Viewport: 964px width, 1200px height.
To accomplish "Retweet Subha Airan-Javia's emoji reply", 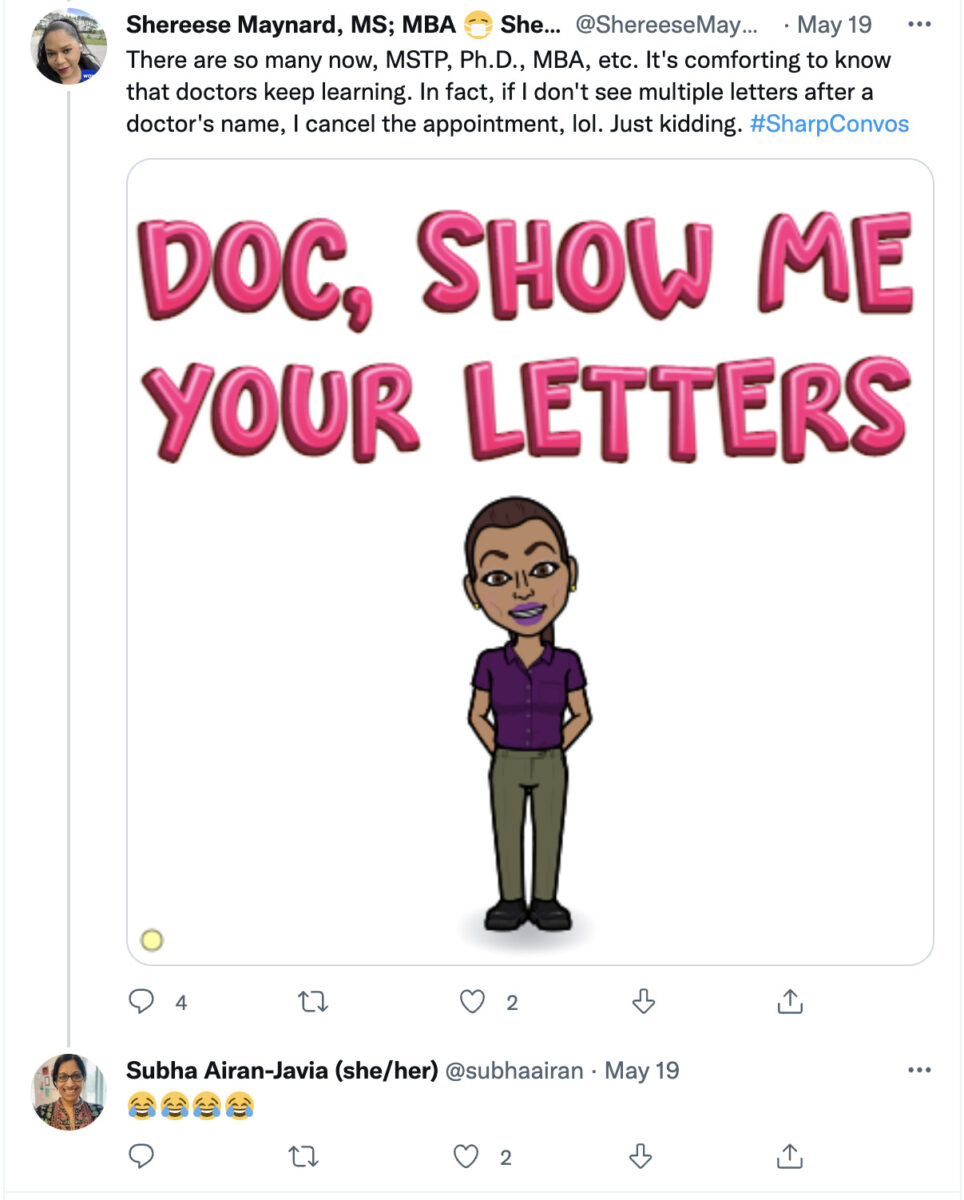I will point(303,1157).
